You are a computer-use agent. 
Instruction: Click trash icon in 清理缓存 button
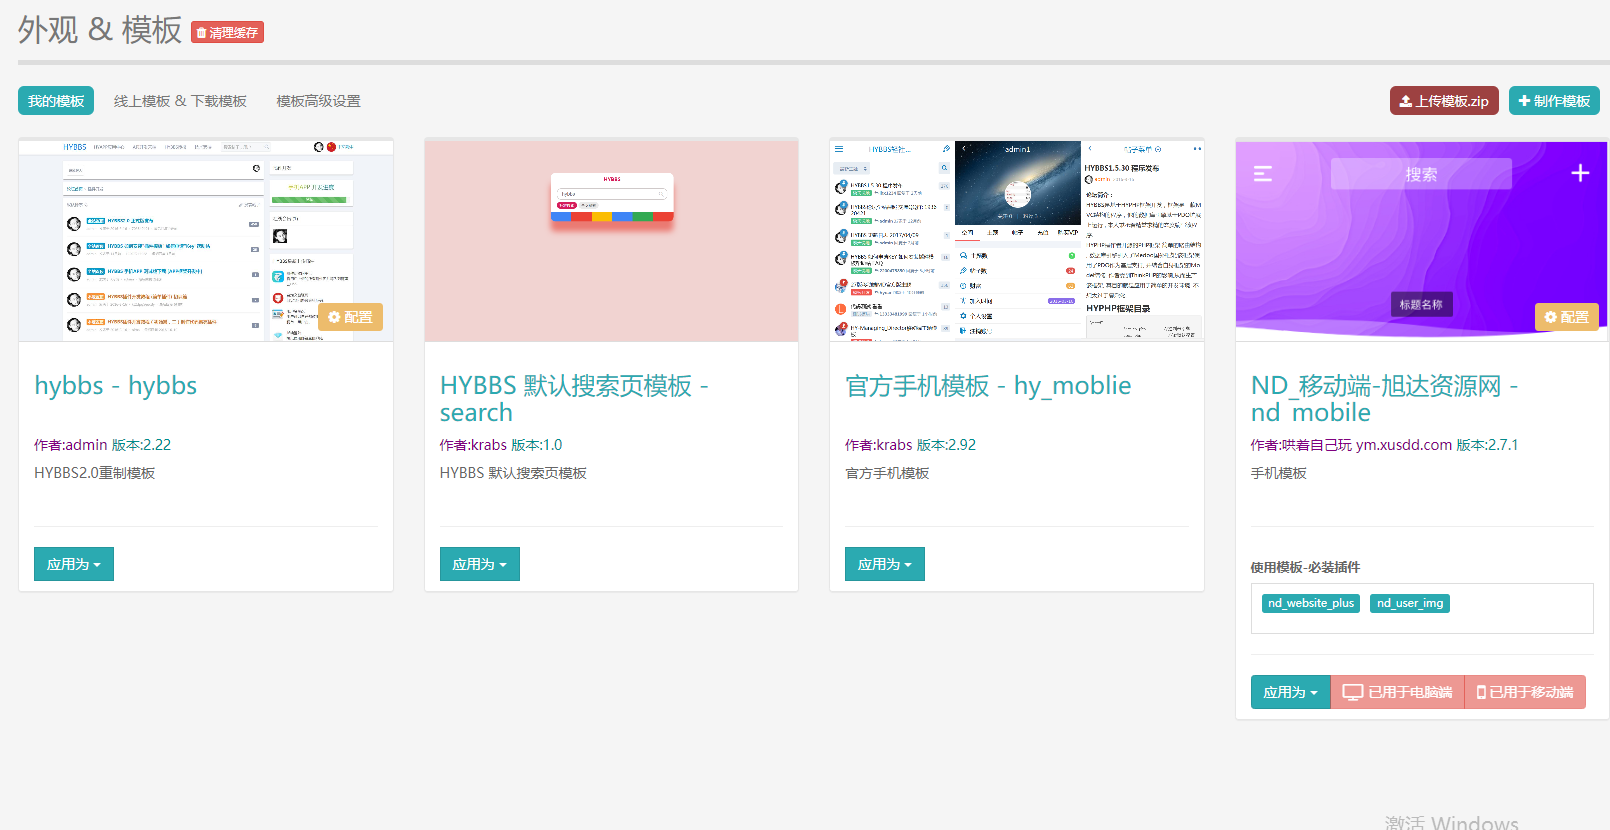(x=201, y=33)
